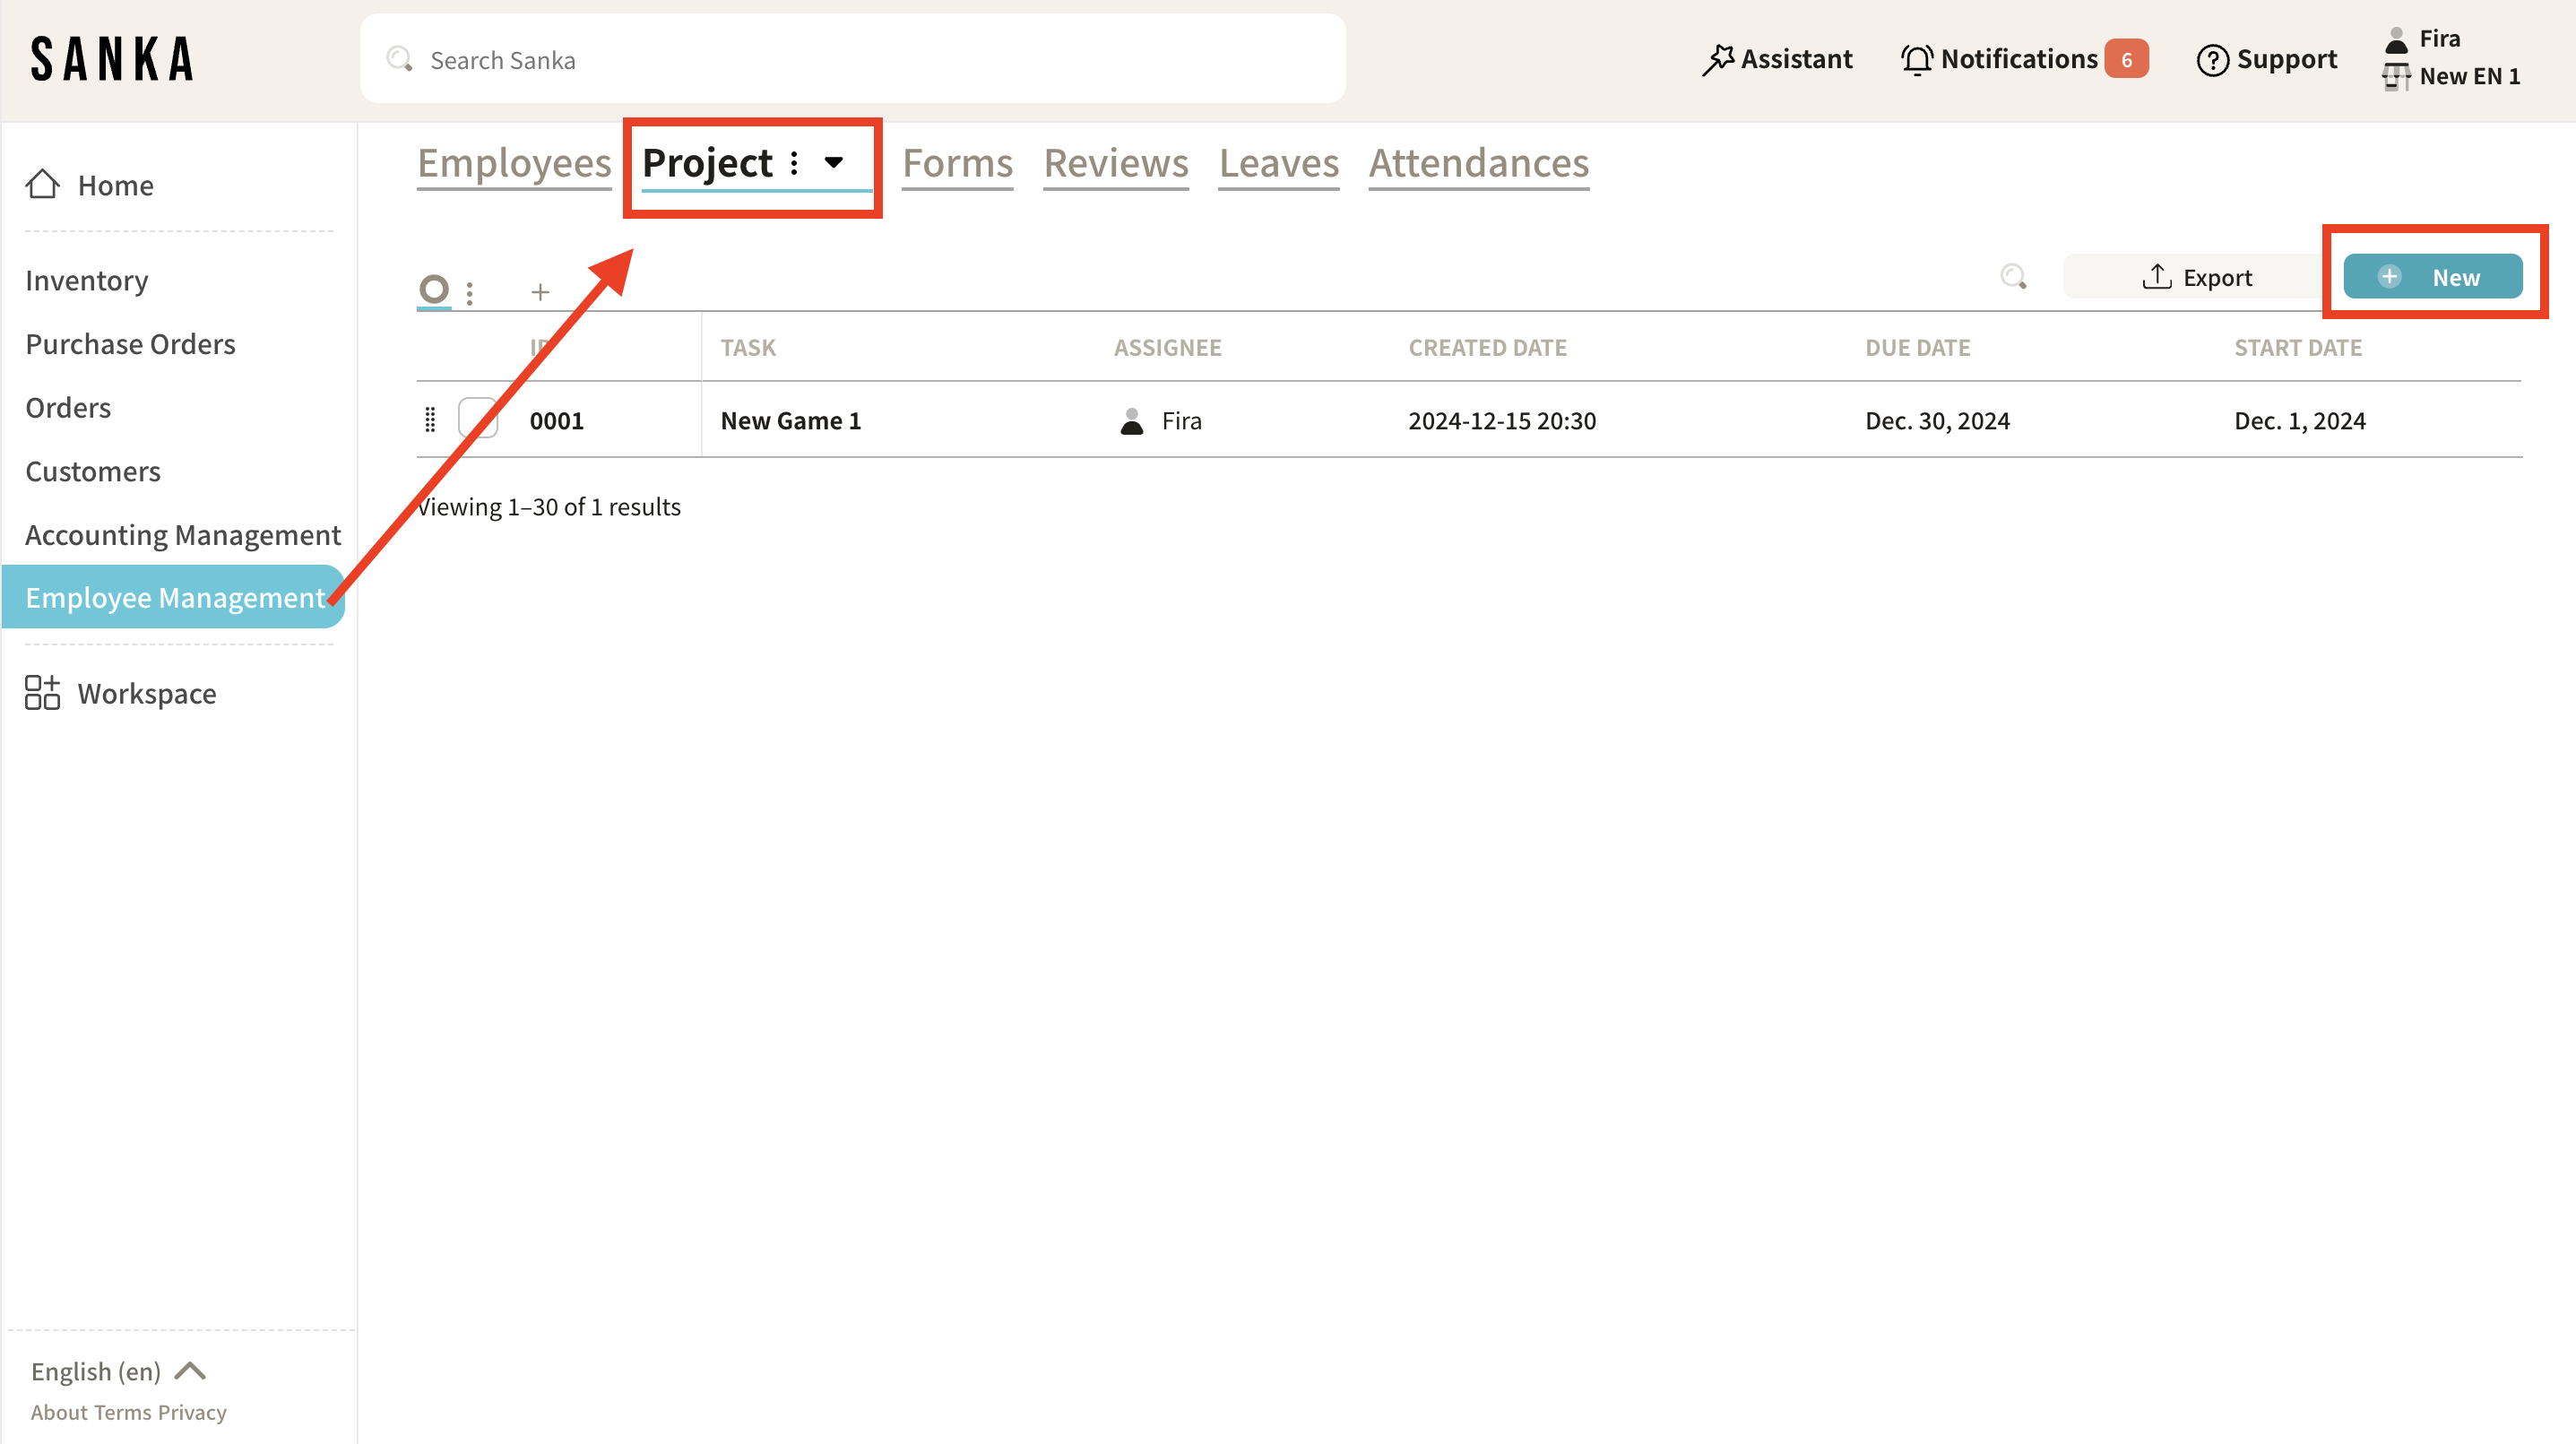Click the Search Sanka input field
Image resolution: width=2576 pixels, height=1444 pixels.
coord(852,60)
